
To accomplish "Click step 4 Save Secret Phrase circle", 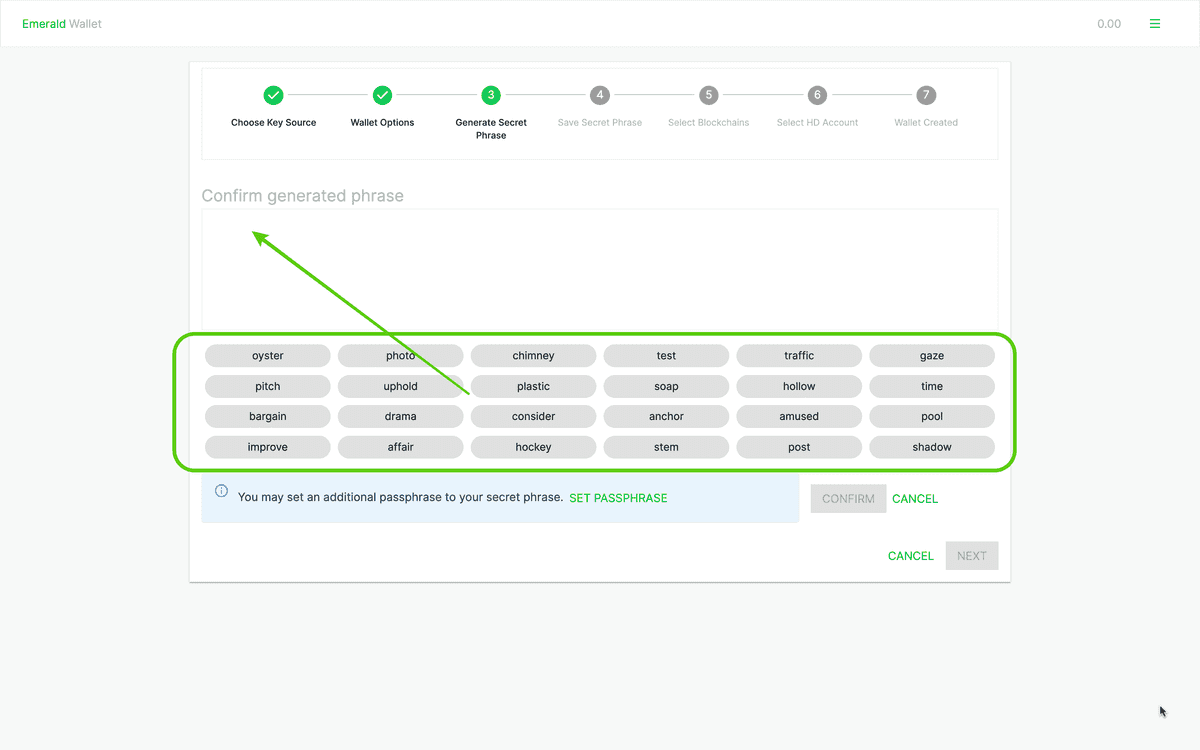I will pyautogui.click(x=599, y=95).
